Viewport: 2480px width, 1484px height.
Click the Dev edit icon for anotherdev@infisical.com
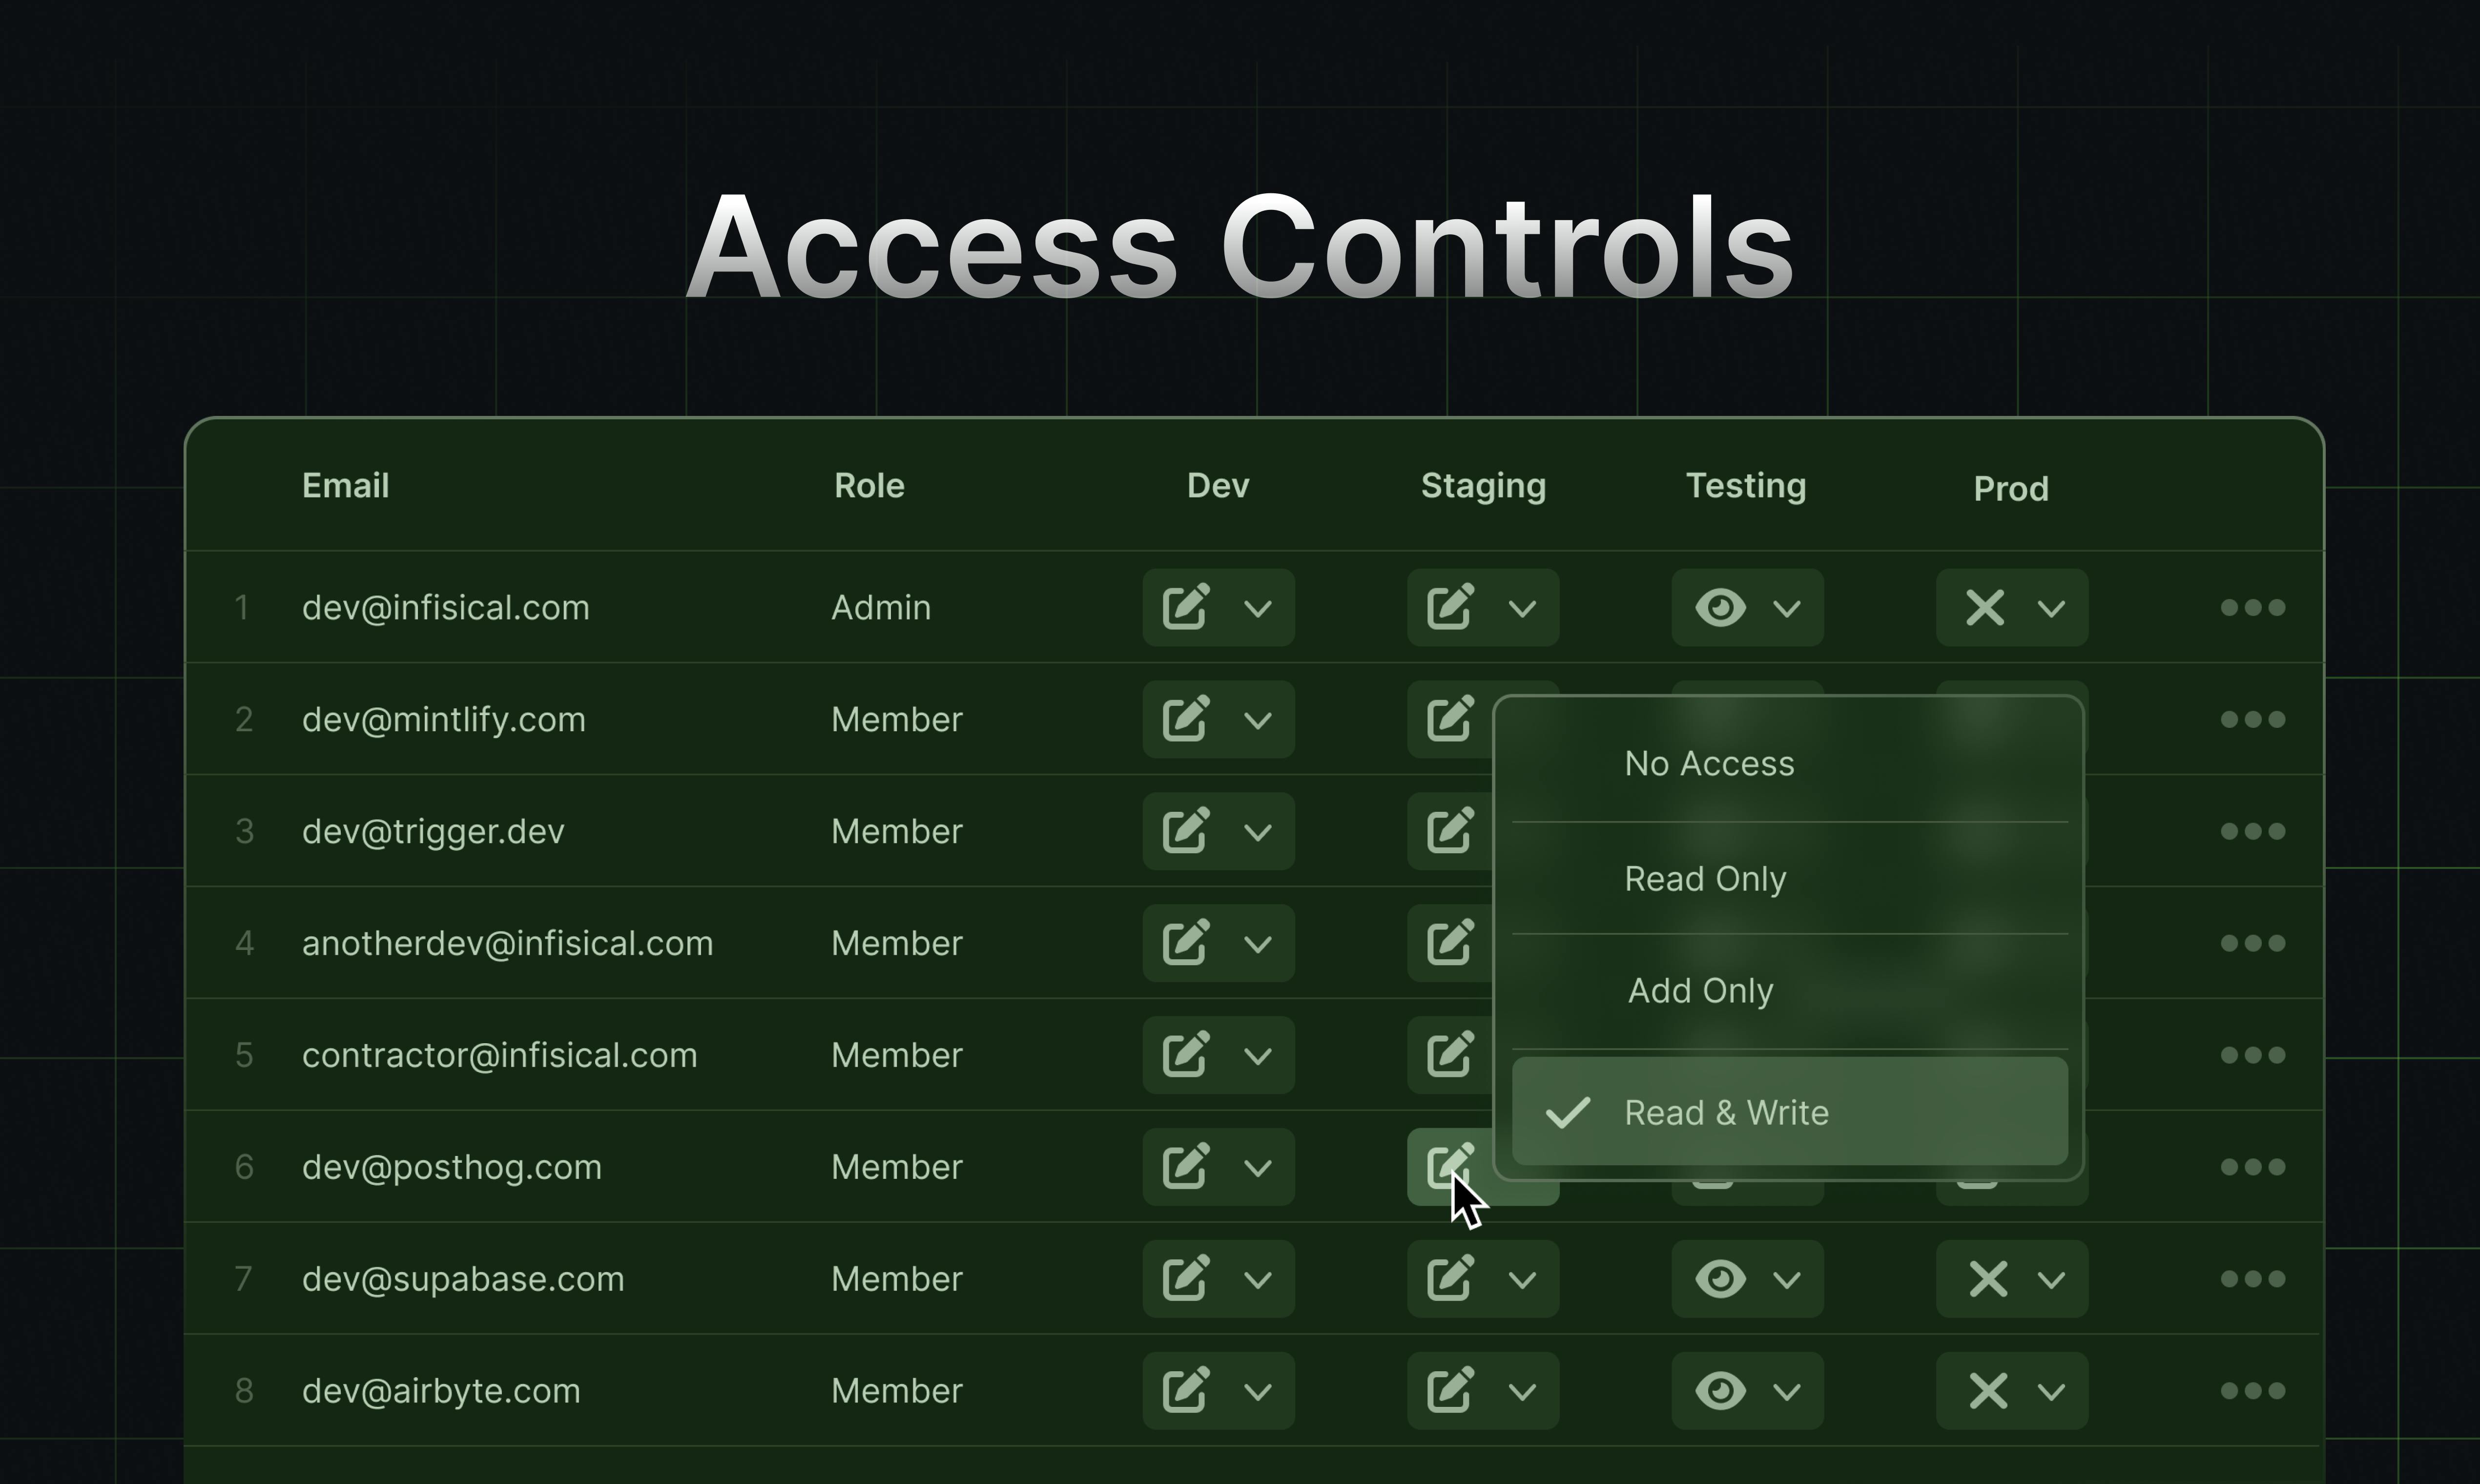tap(1187, 942)
